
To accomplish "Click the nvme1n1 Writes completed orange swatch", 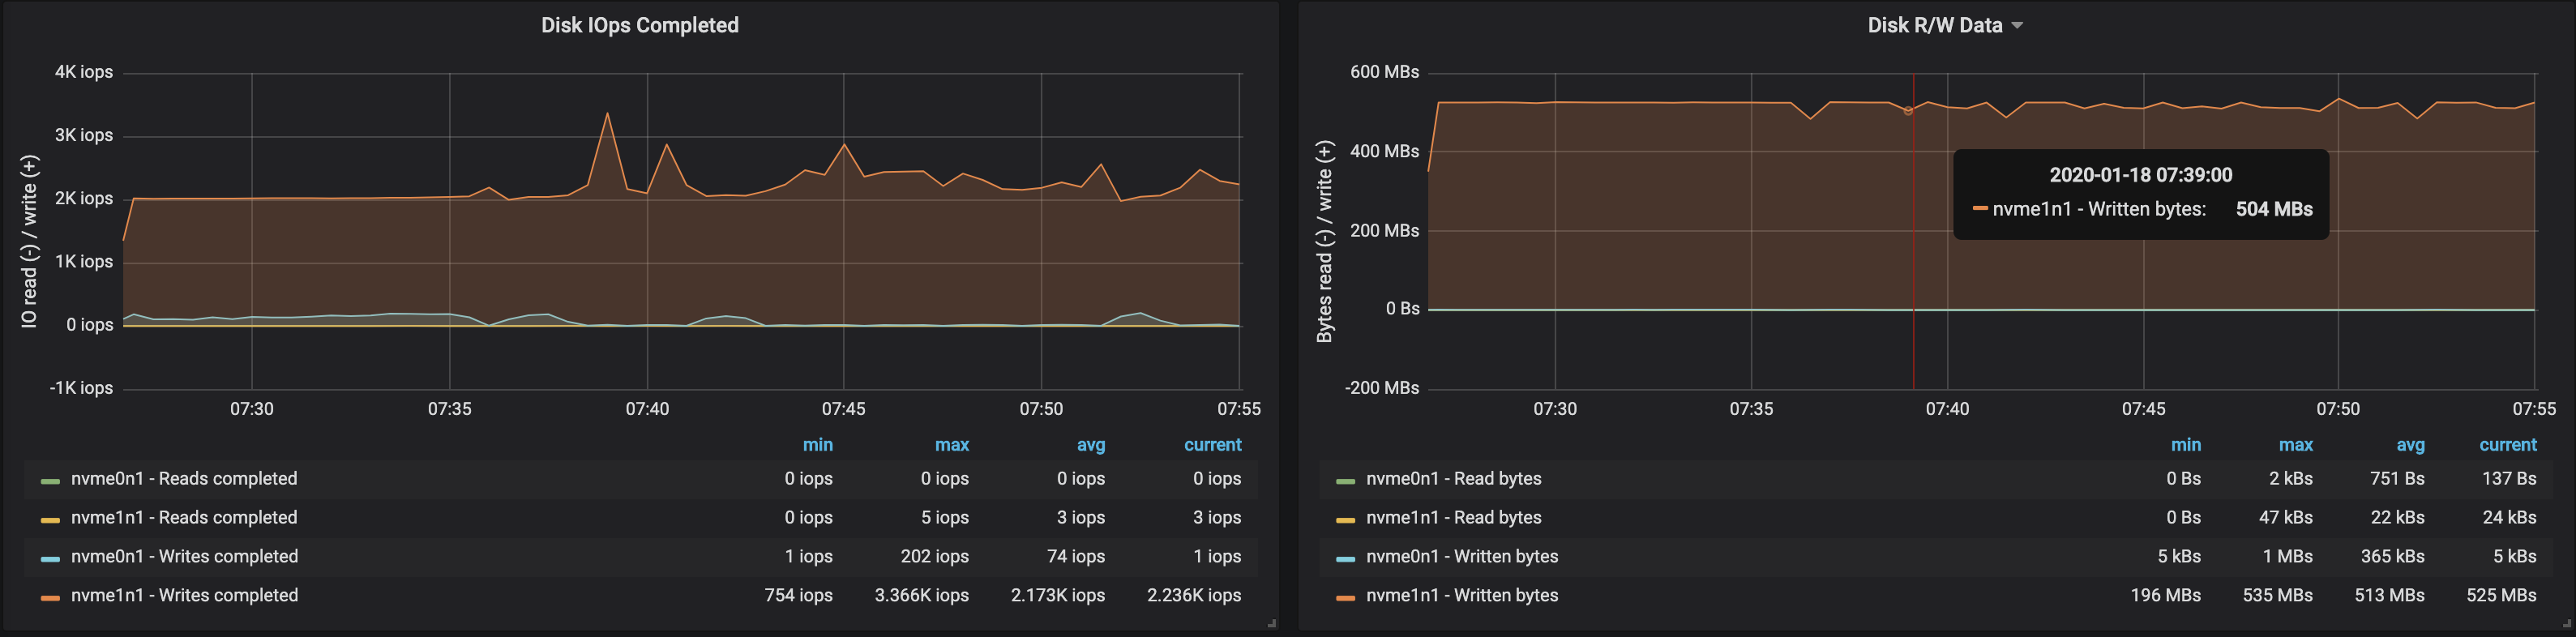I will coord(50,598).
